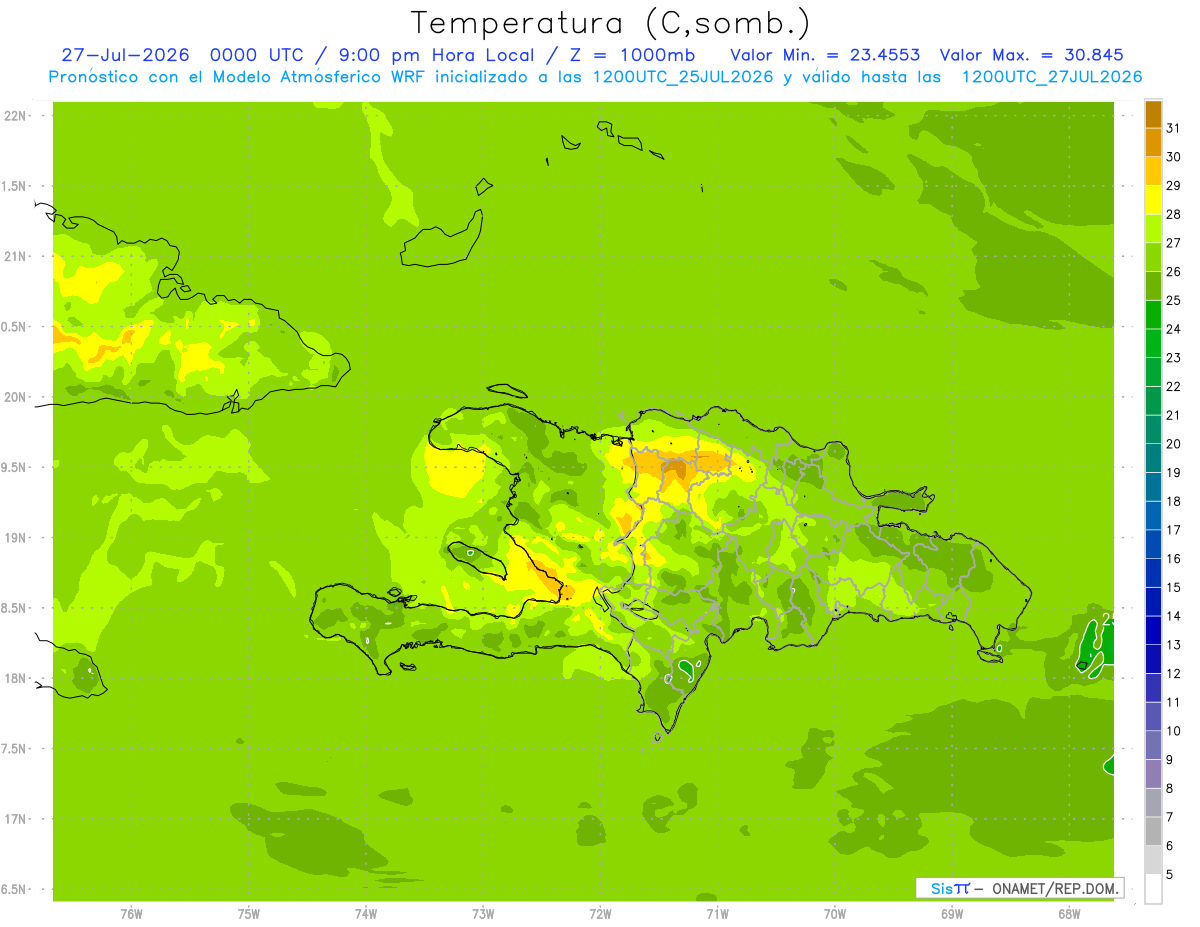Click the "ONAMET/REP.DOM." credit label

1055,888
